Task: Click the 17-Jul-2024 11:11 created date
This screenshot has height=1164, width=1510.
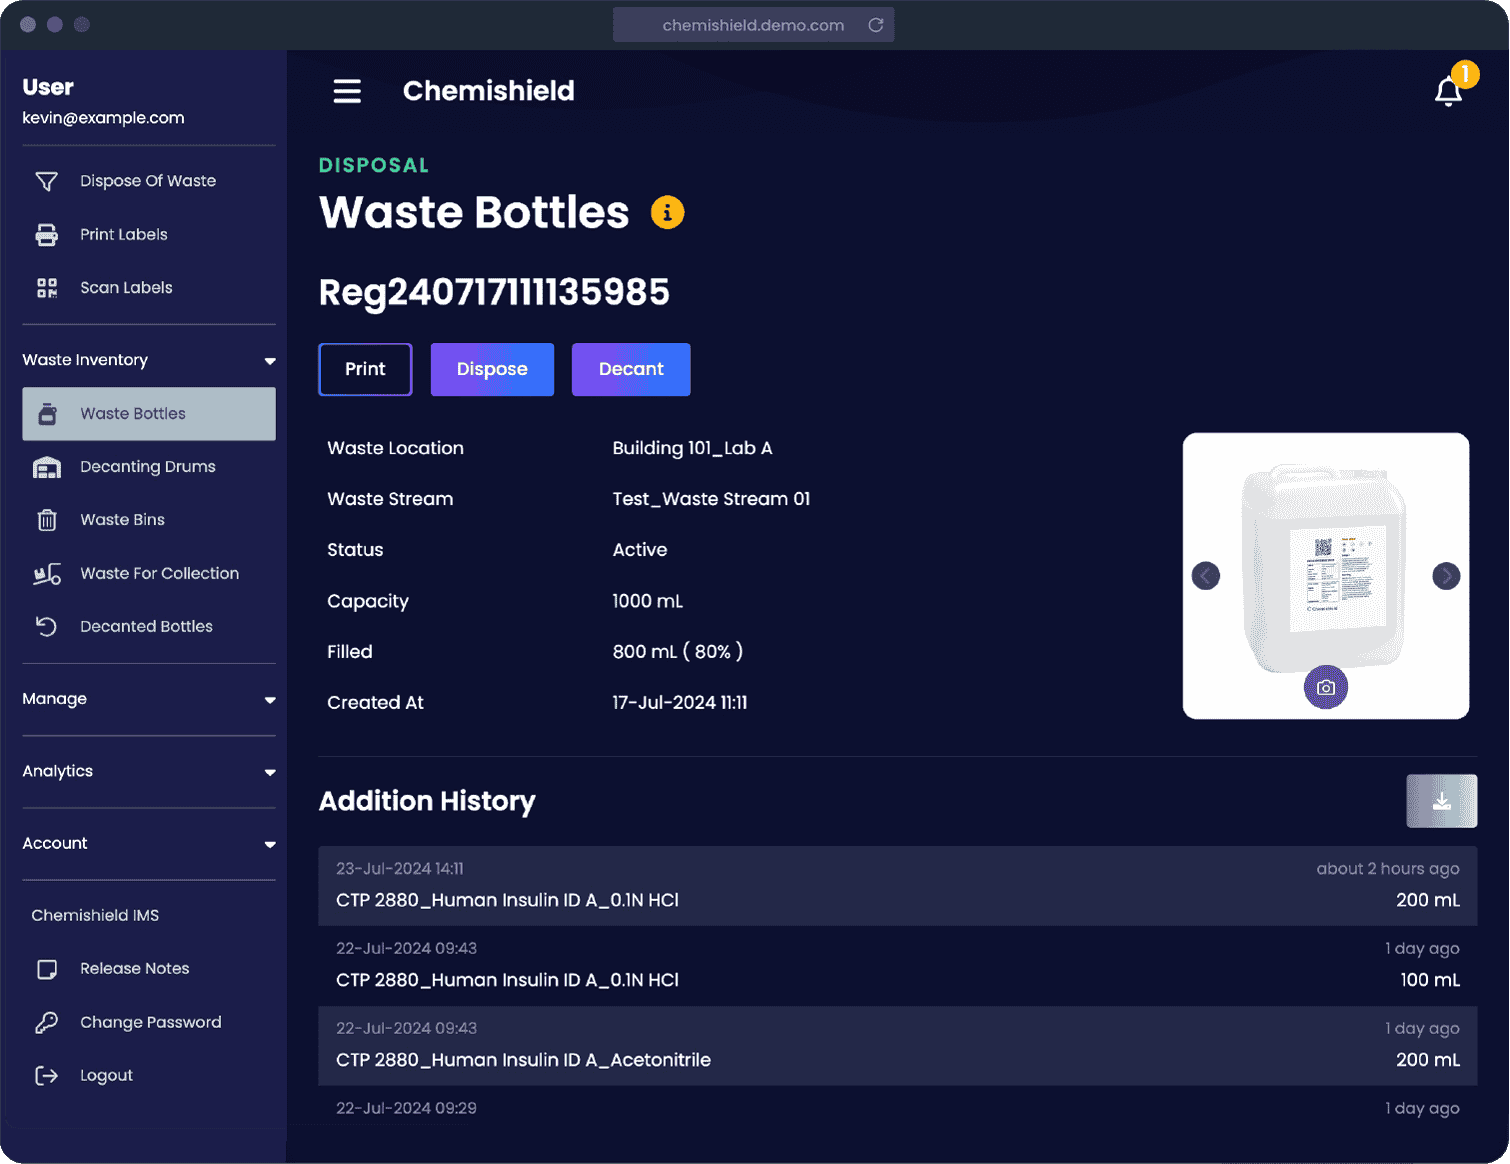Action: pos(680,703)
